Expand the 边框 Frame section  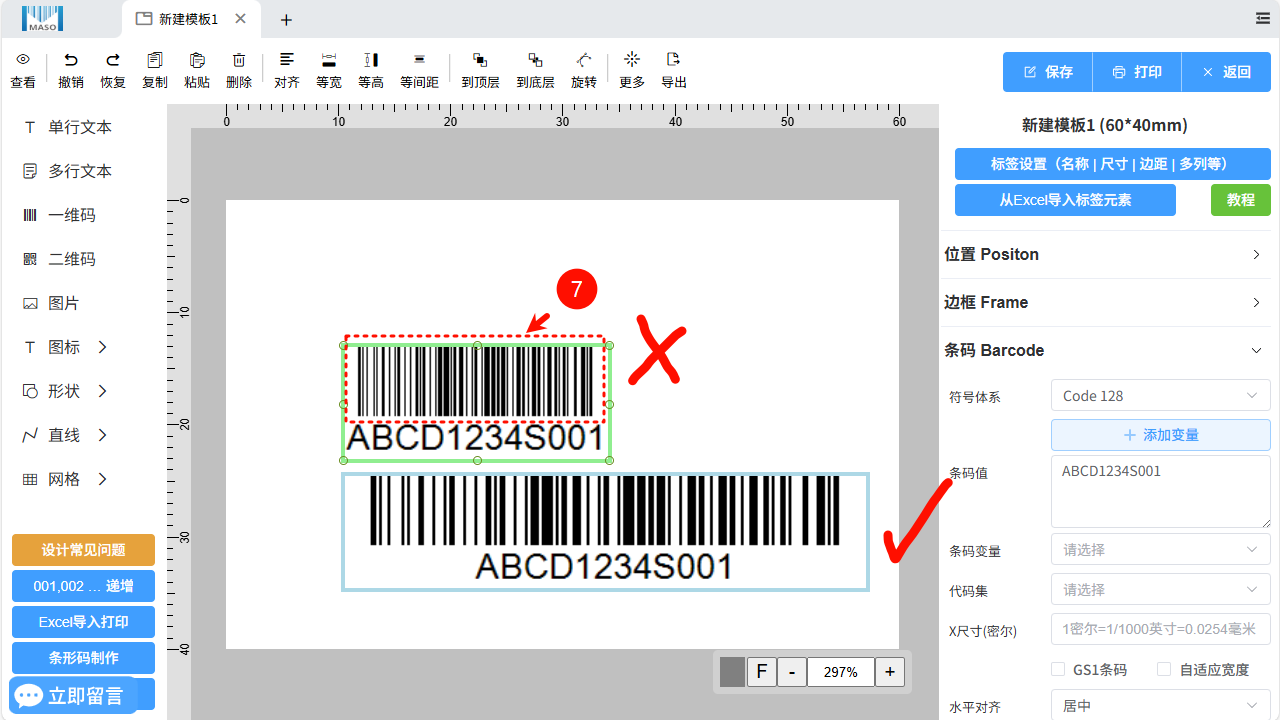[1105, 302]
